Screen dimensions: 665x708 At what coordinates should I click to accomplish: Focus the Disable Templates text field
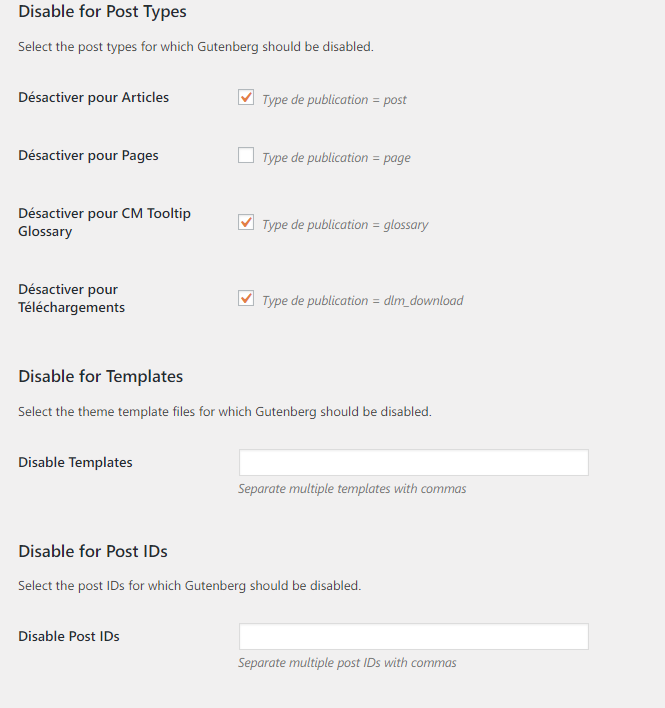[x=414, y=462]
